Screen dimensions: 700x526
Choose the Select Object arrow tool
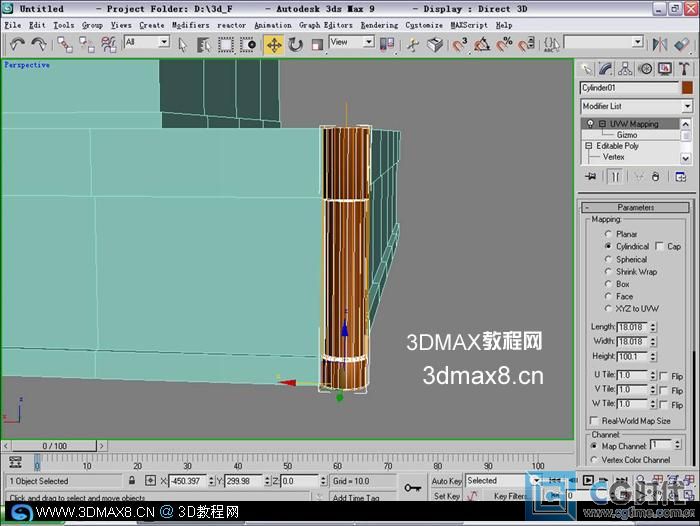(182, 44)
